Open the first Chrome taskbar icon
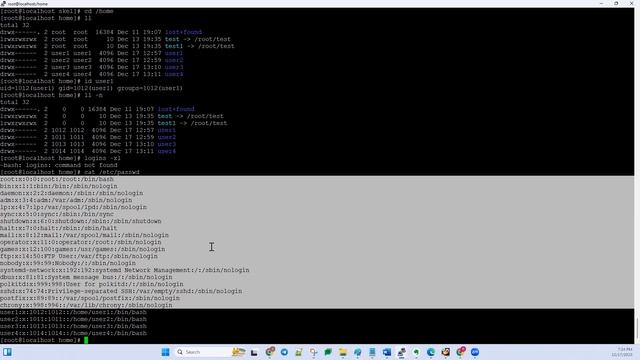This screenshot has width=640, height=360. click(270, 352)
